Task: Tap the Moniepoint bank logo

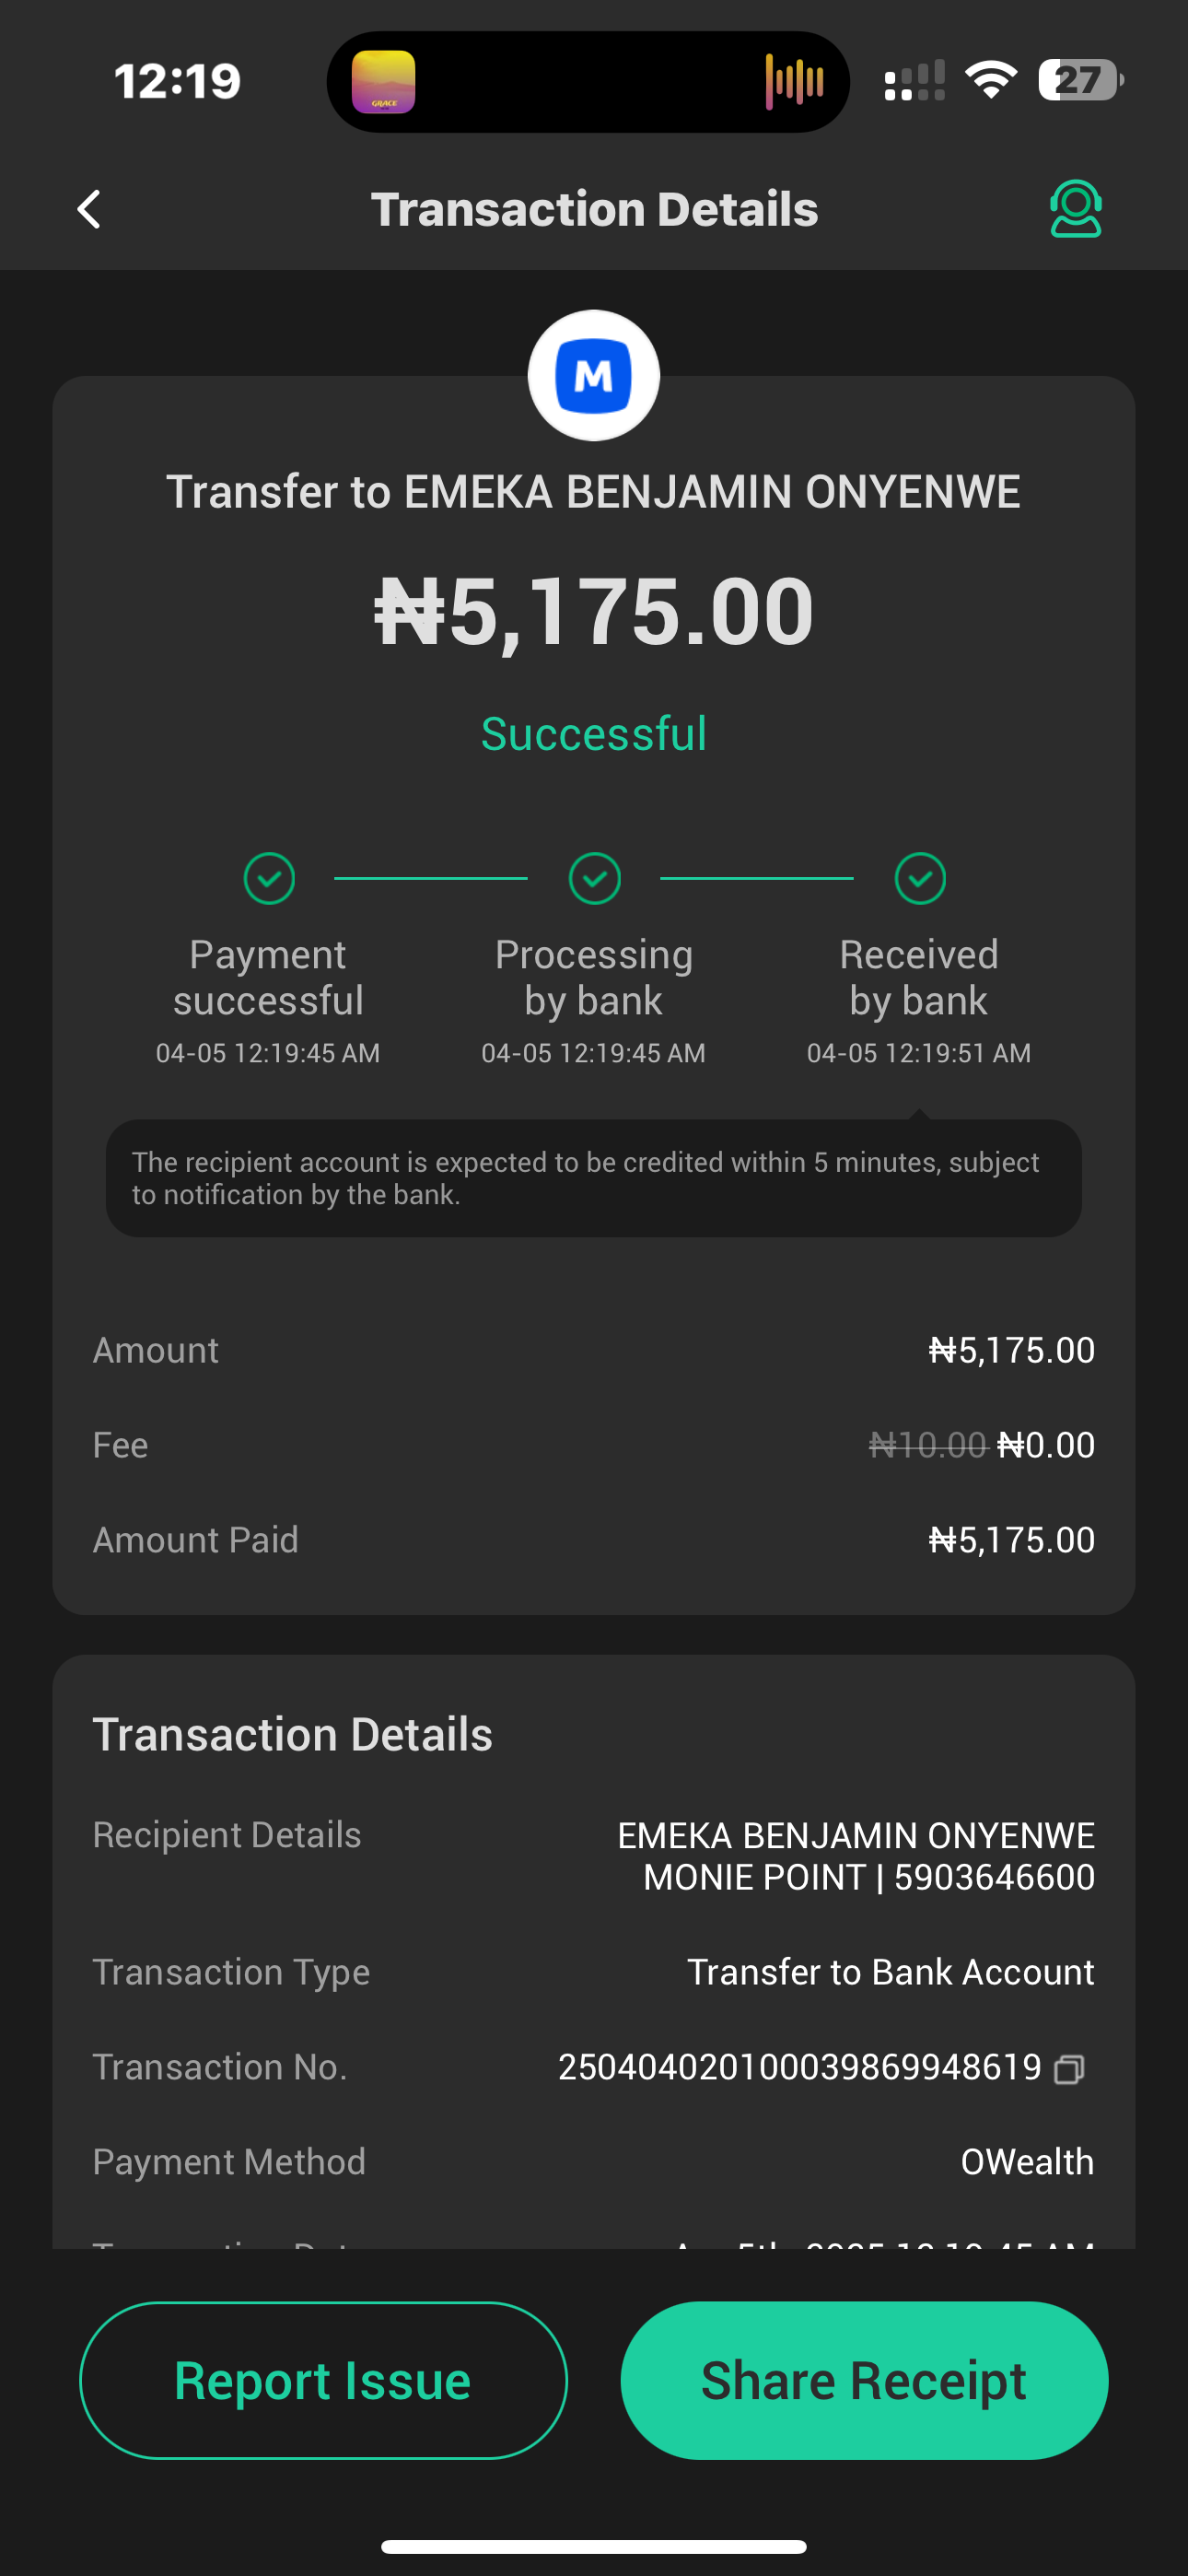Action: coord(594,376)
